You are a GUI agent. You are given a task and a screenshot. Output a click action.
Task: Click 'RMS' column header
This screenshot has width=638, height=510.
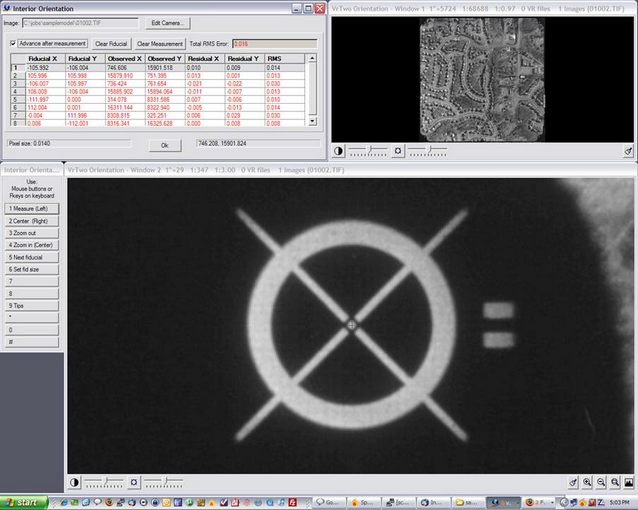(284, 59)
